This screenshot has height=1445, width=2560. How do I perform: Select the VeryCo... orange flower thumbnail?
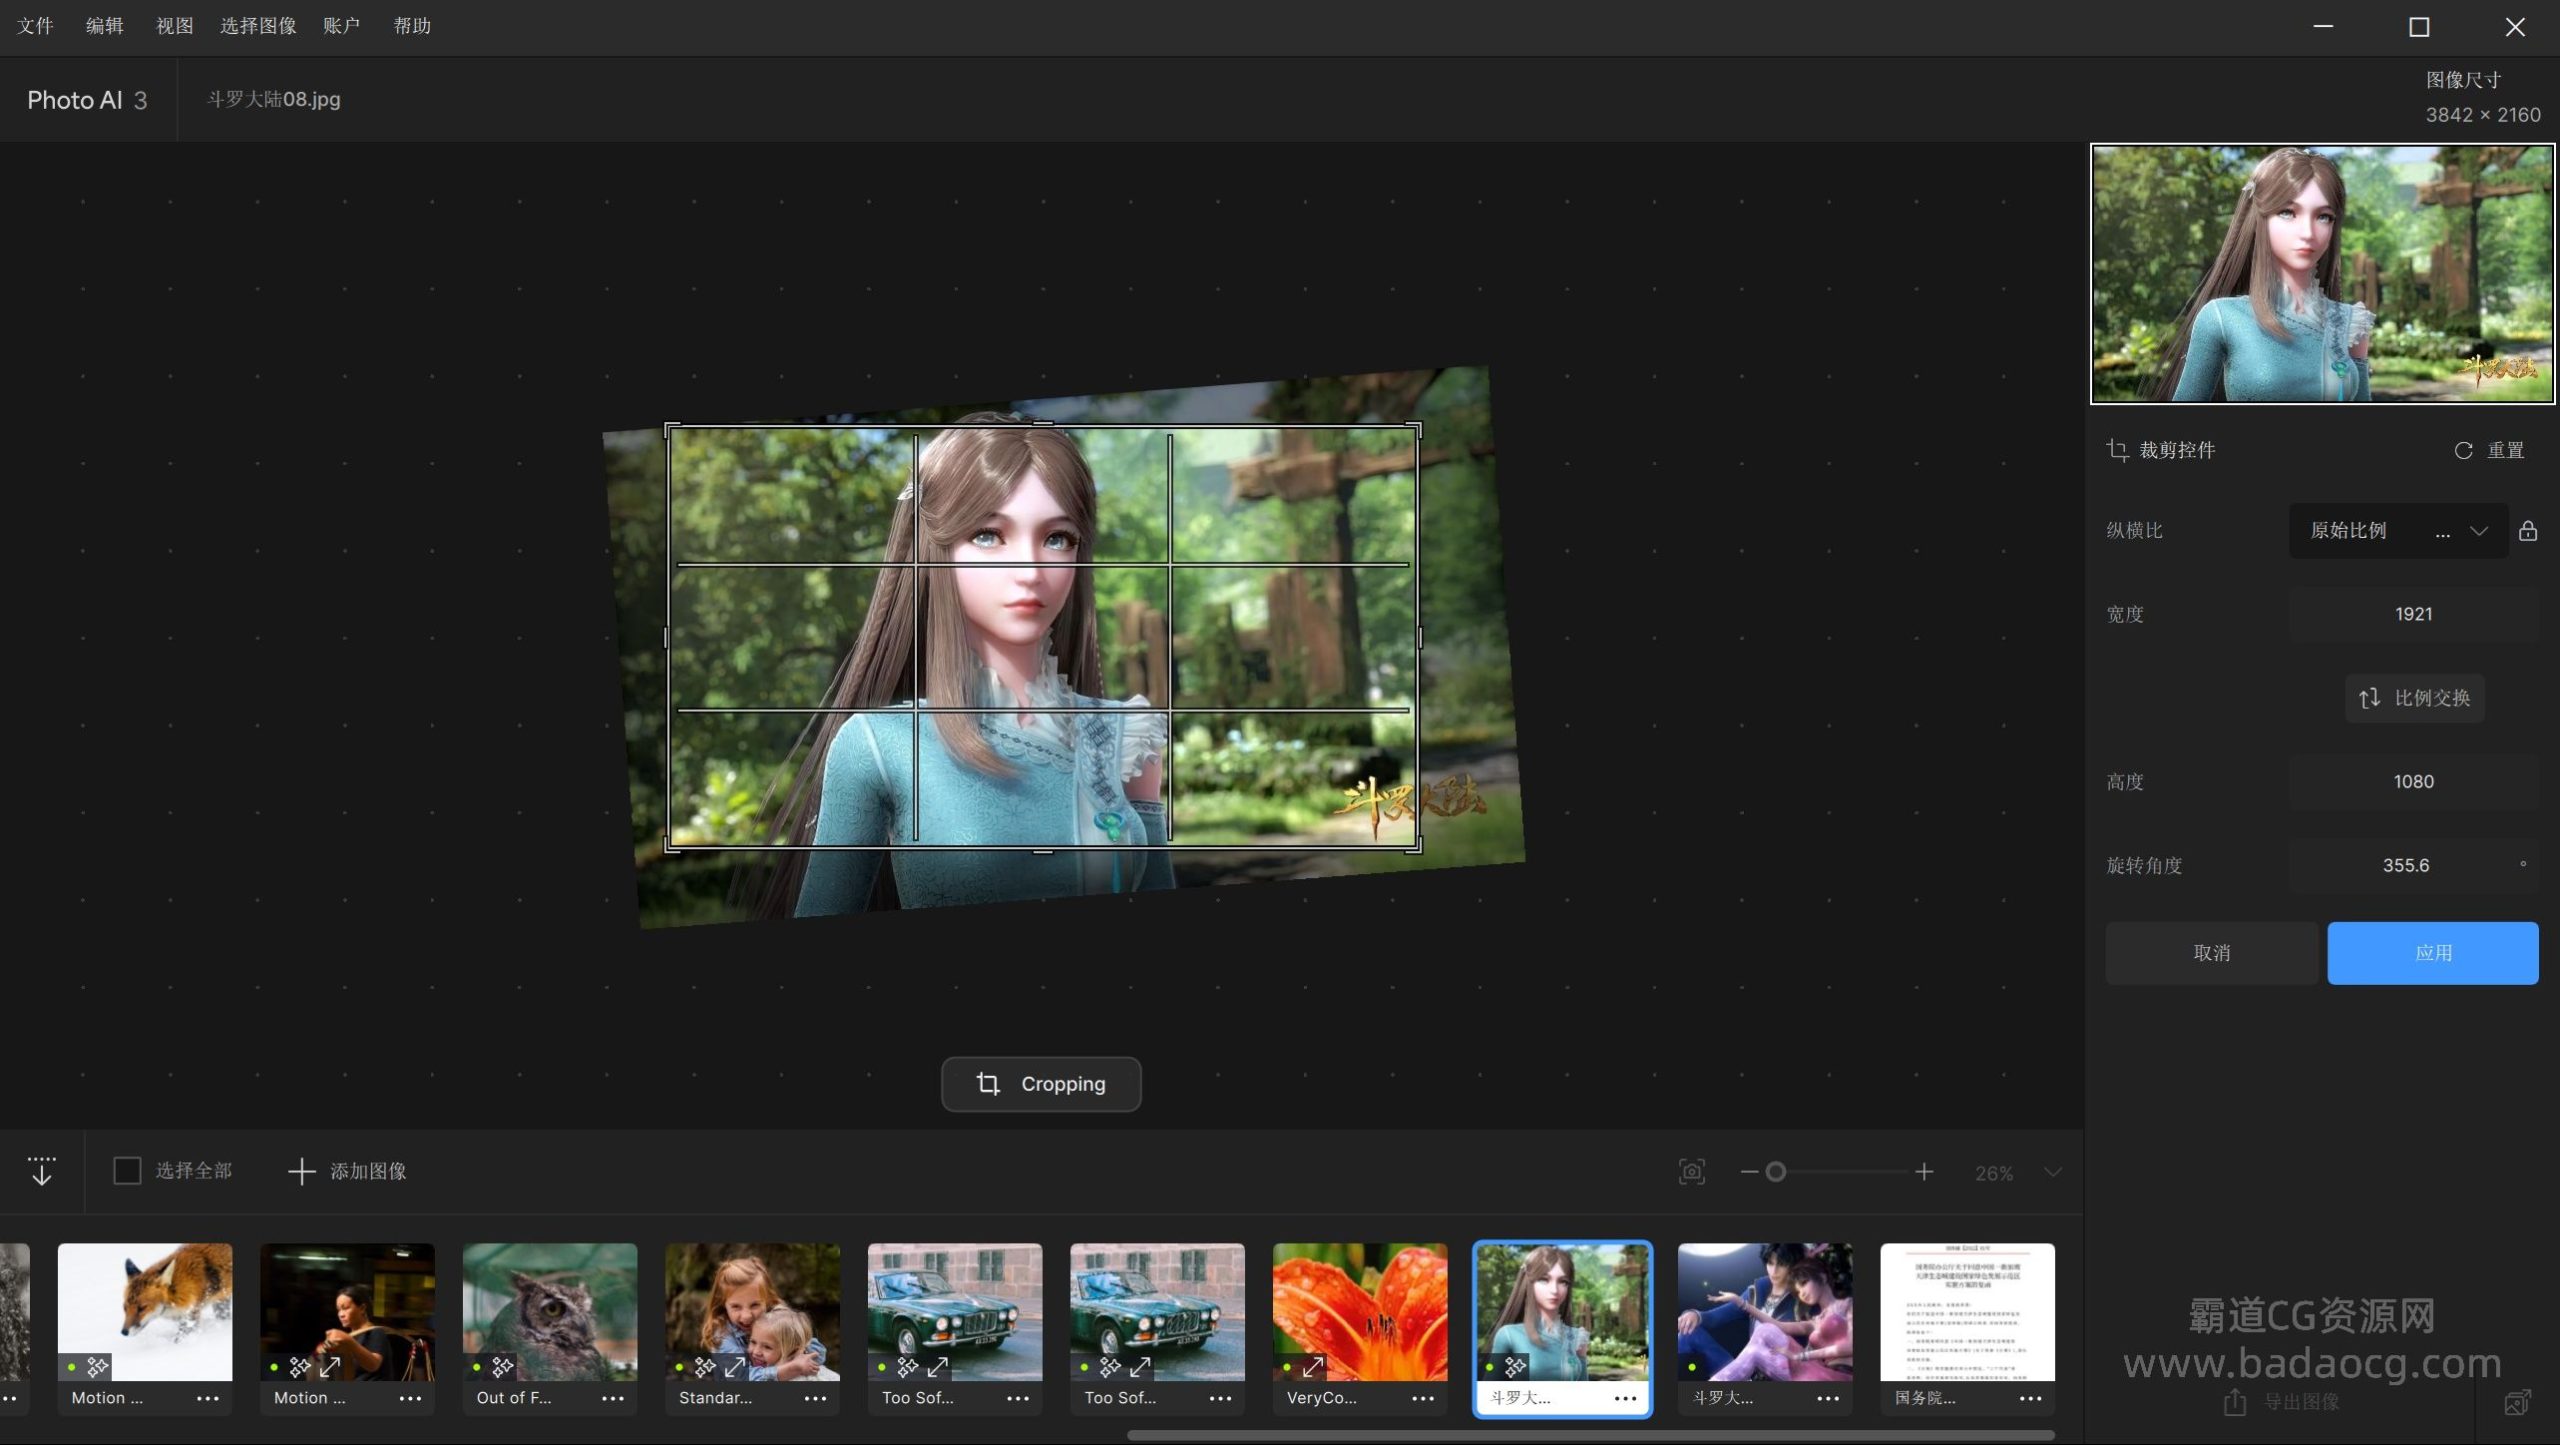[x=1360, y=1312]
